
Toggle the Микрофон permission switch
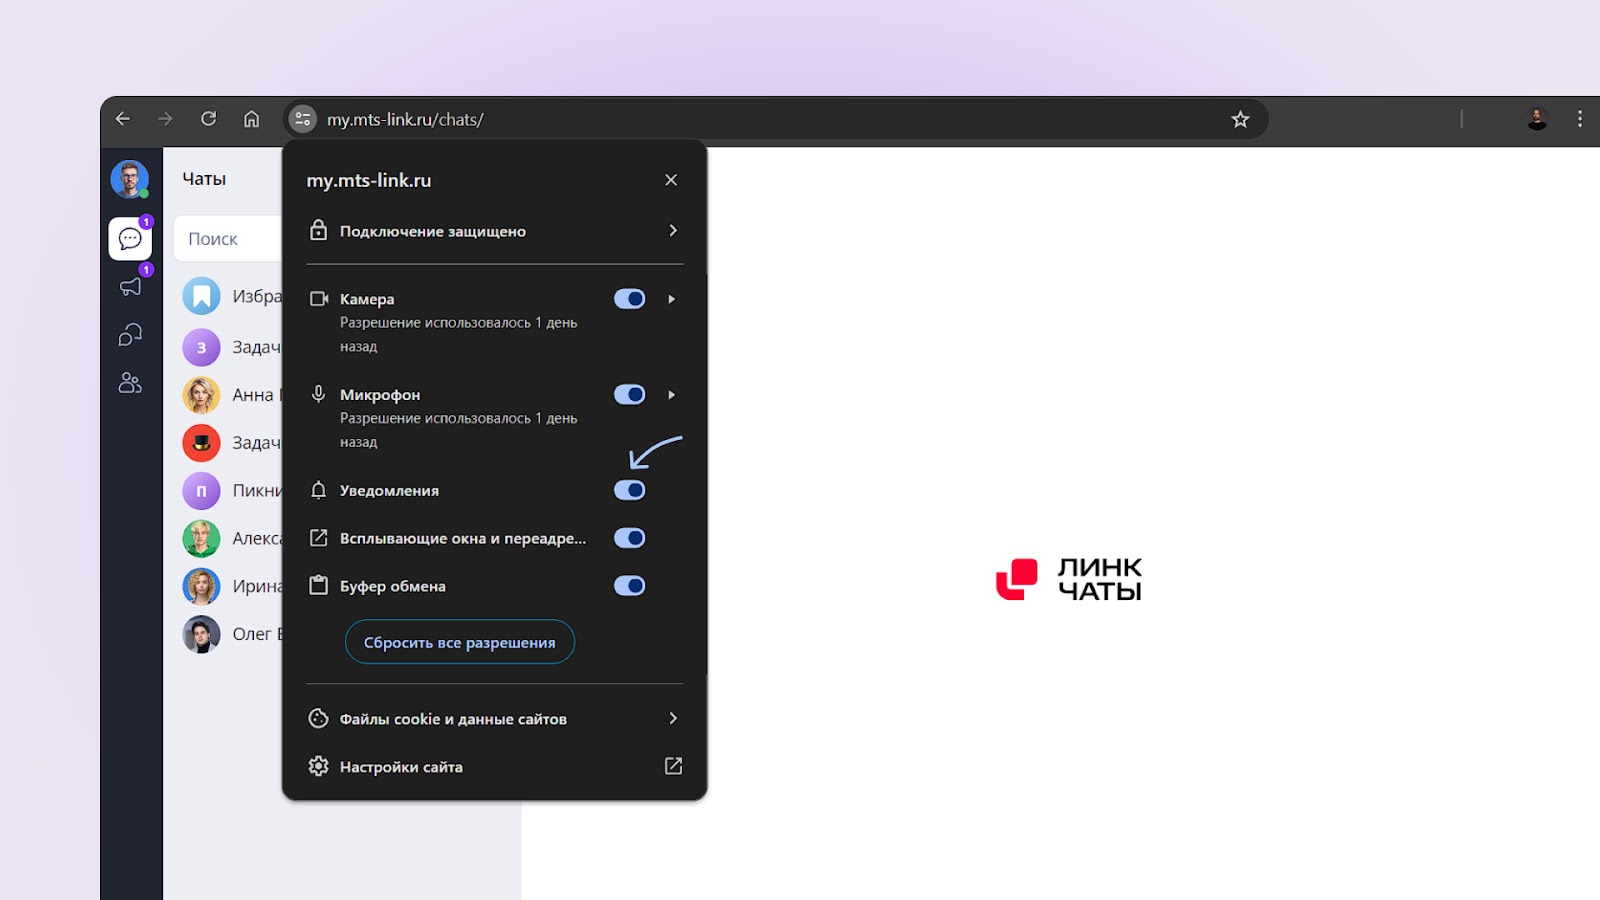pos(629,395)
